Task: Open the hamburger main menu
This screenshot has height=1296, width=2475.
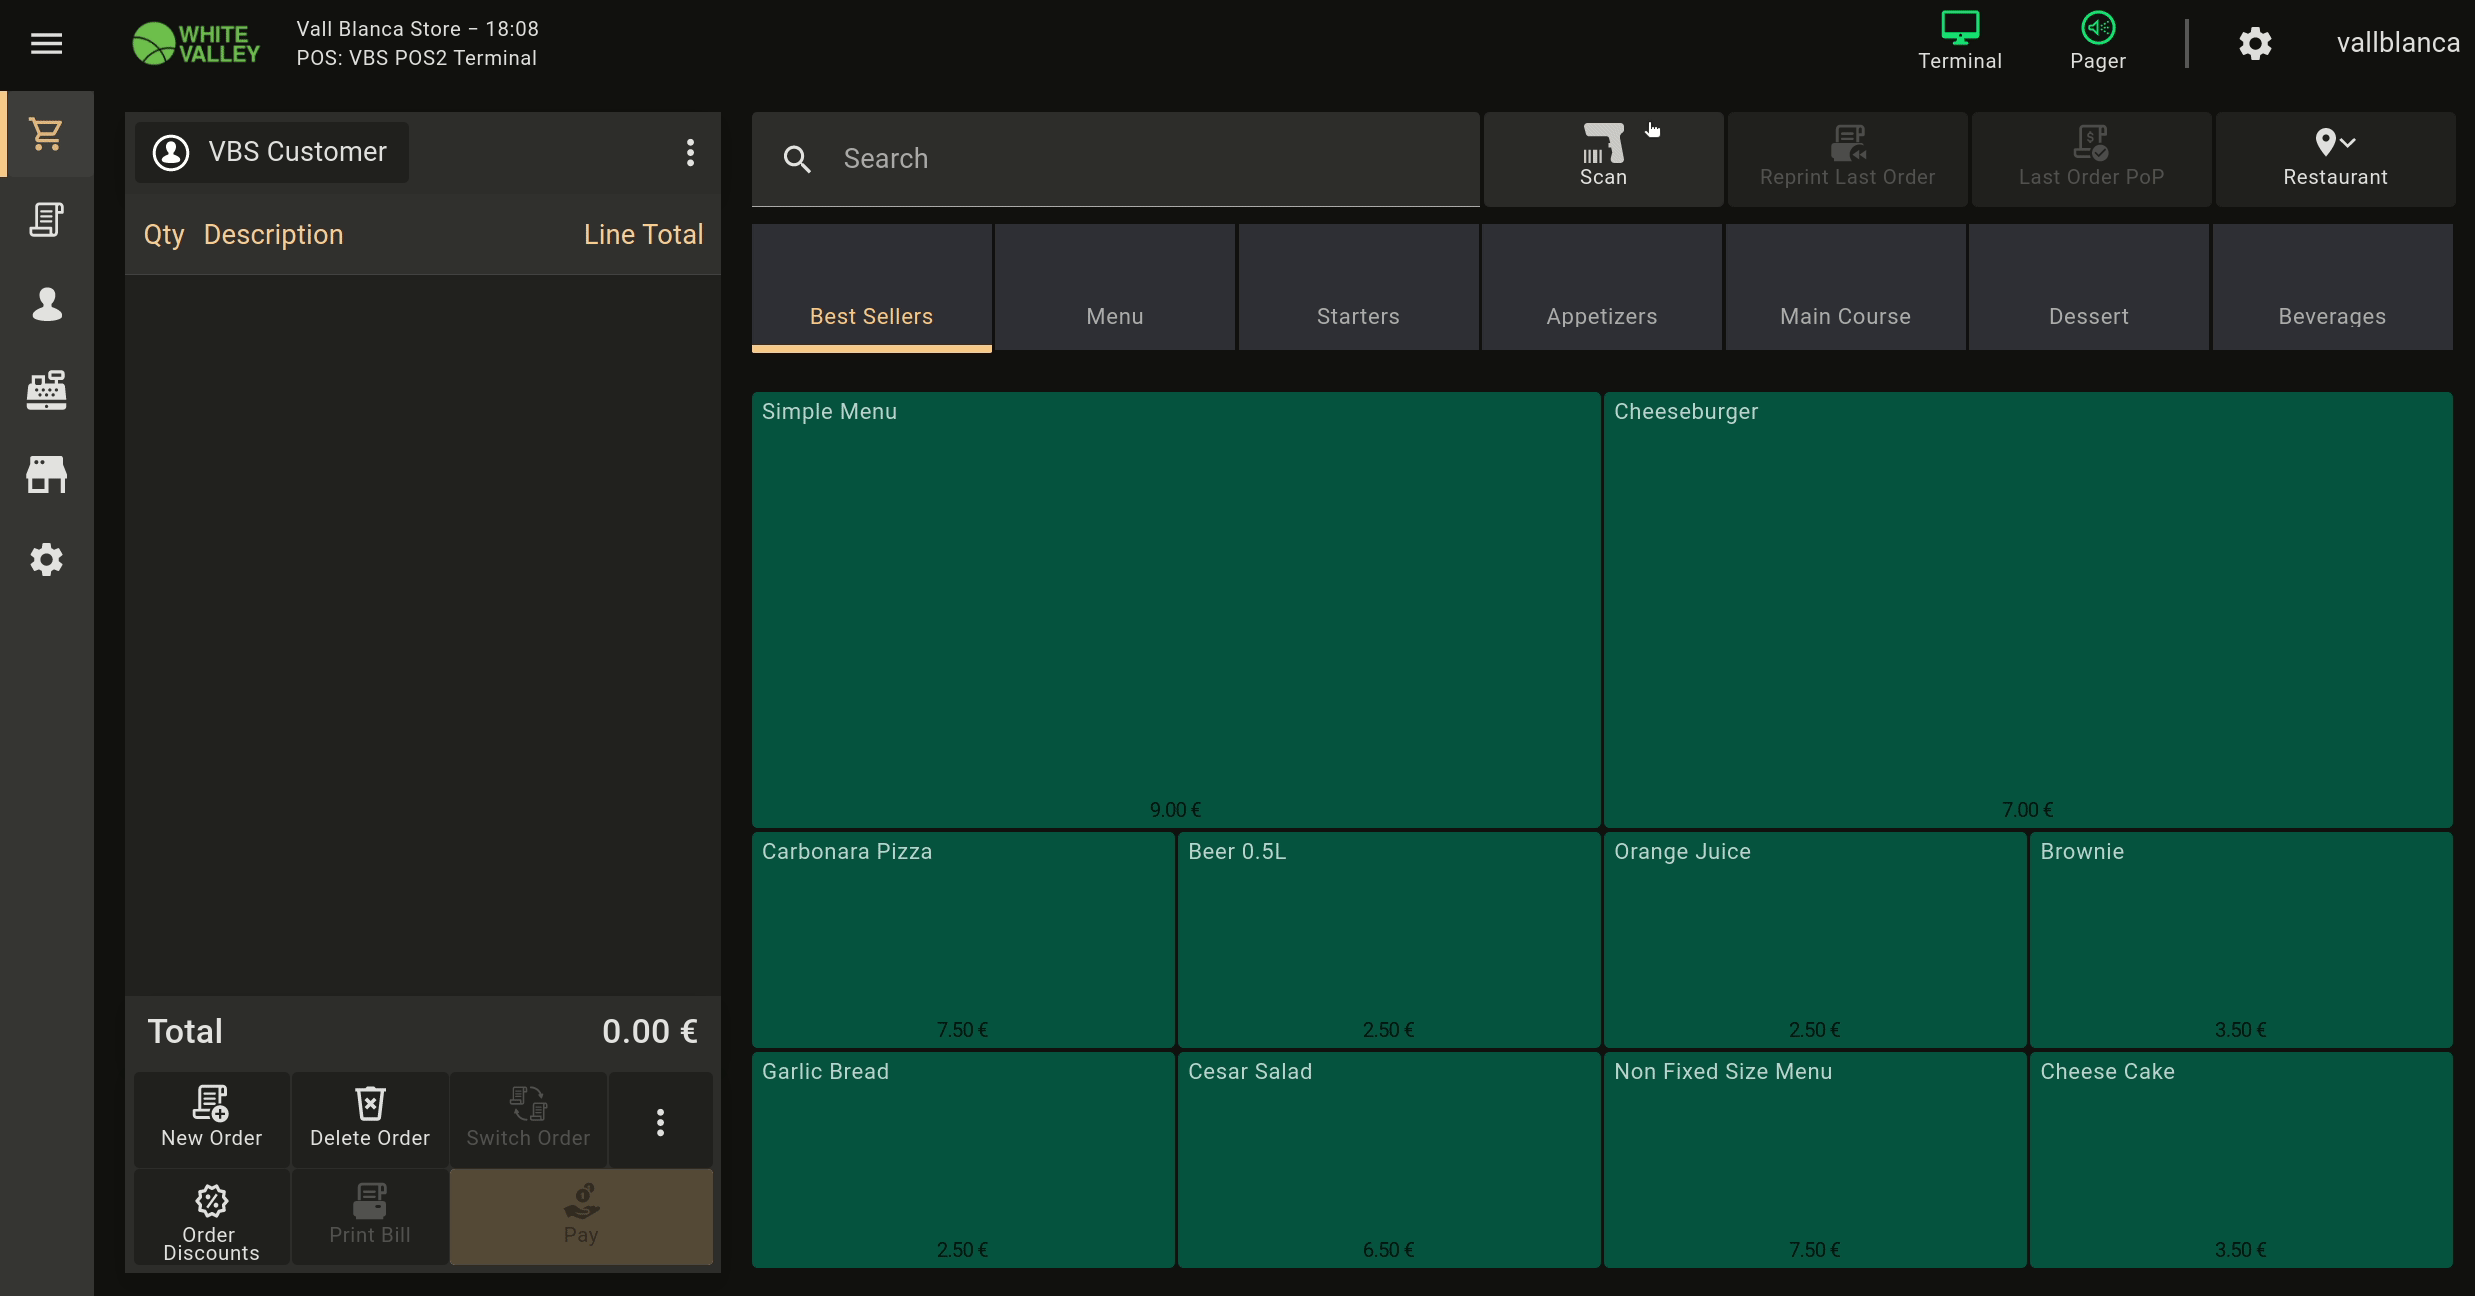Action: click(x=46, y=44)
